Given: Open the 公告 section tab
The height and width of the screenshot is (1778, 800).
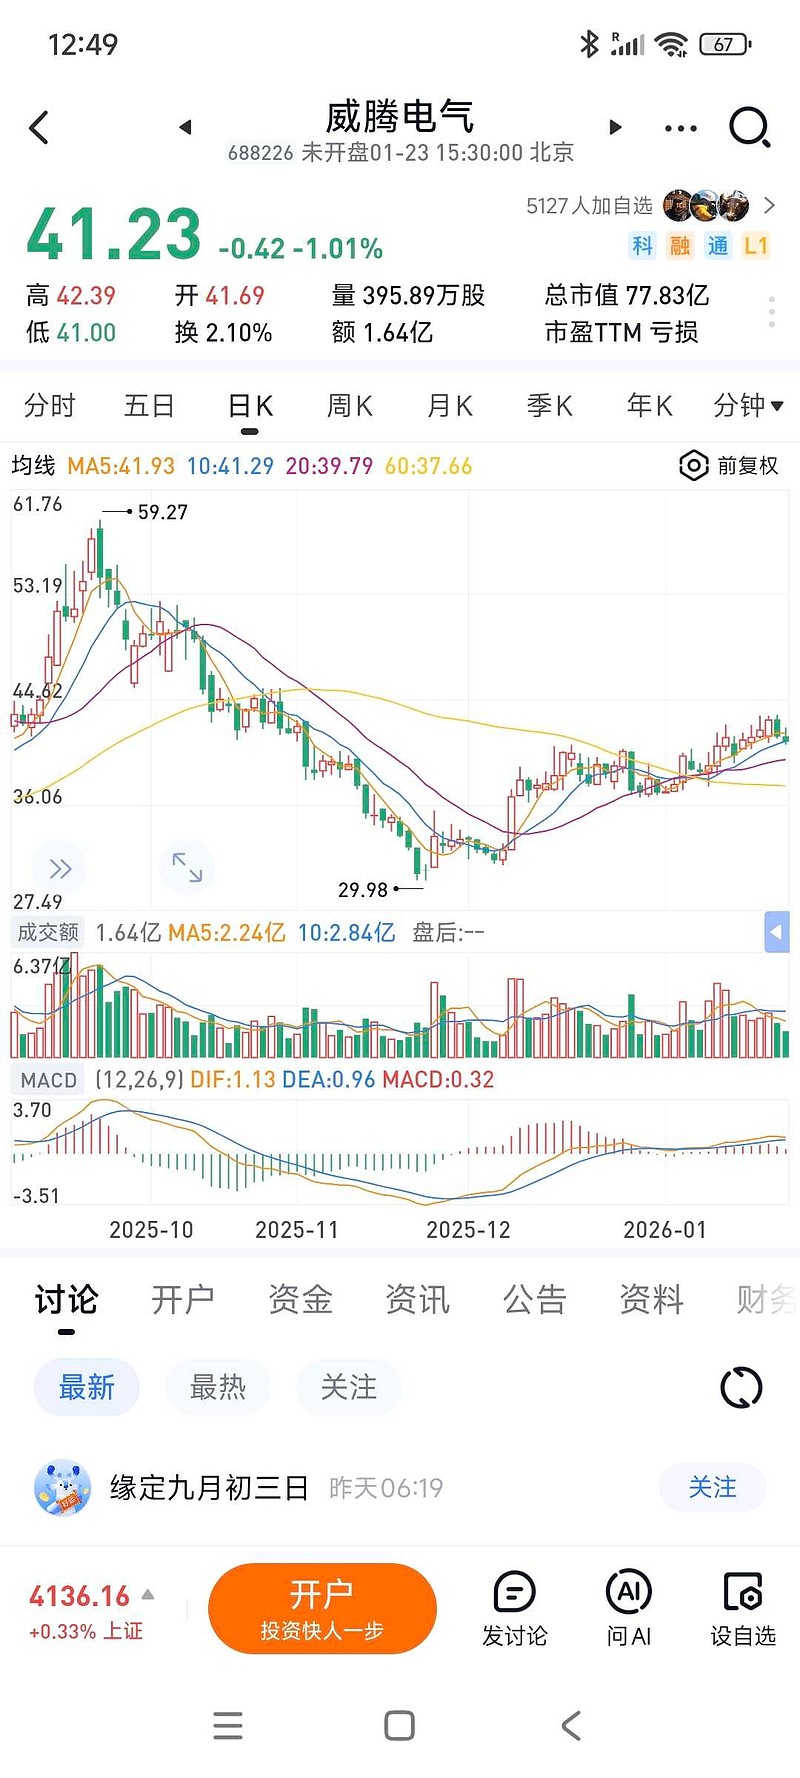Looking at the screenshot, I should (535, 1299).
